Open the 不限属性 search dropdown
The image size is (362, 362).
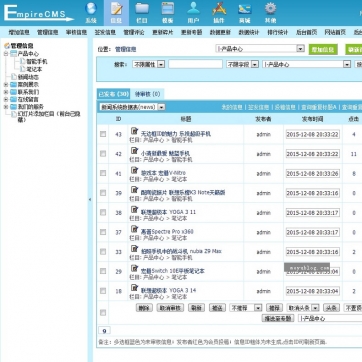click(149, 64)
